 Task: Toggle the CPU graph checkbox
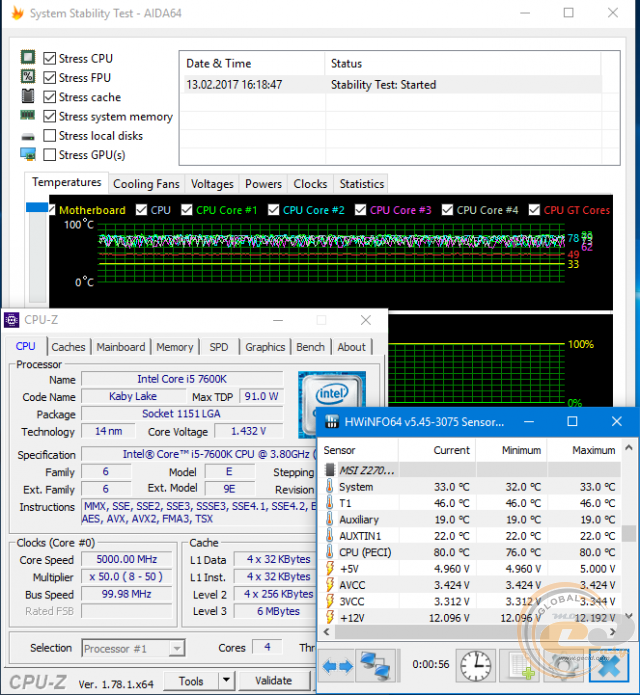point(141,210)
